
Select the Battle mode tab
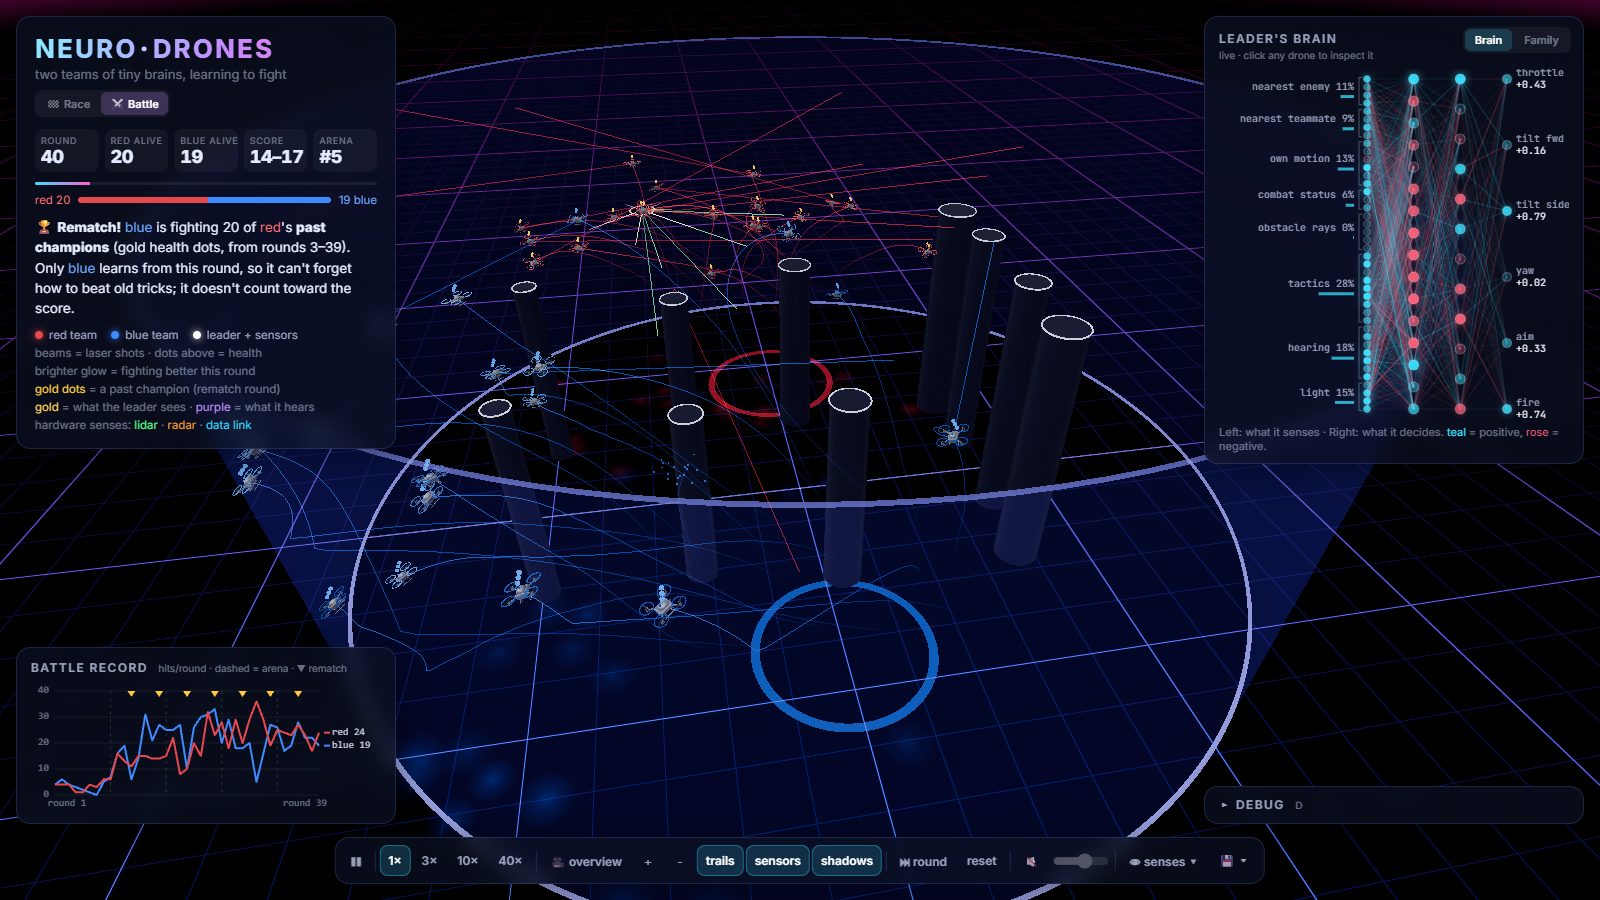135,104
